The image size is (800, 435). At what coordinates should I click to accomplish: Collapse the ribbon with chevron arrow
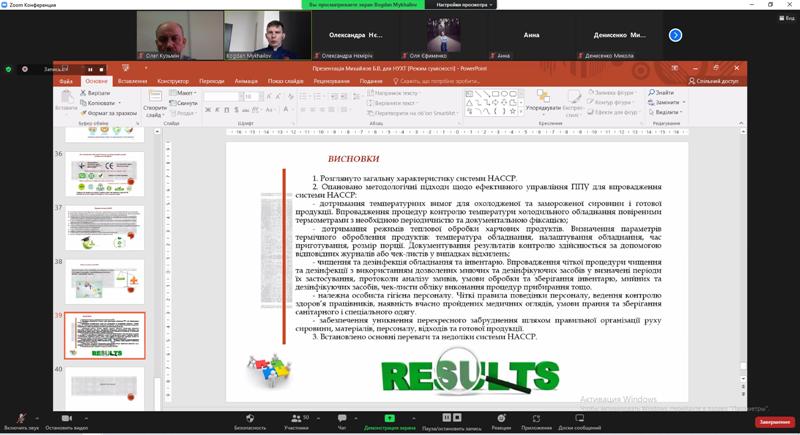coord(741,123)
